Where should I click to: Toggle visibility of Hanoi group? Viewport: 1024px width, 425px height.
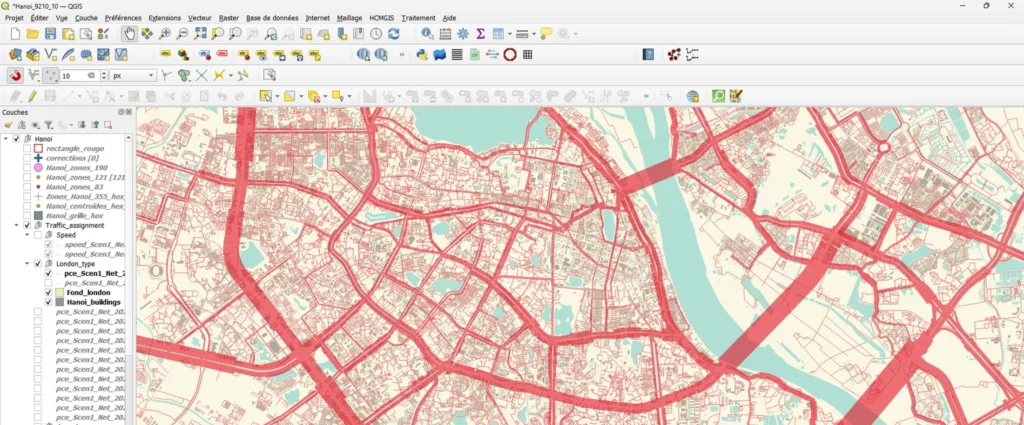tap(16, 139)
